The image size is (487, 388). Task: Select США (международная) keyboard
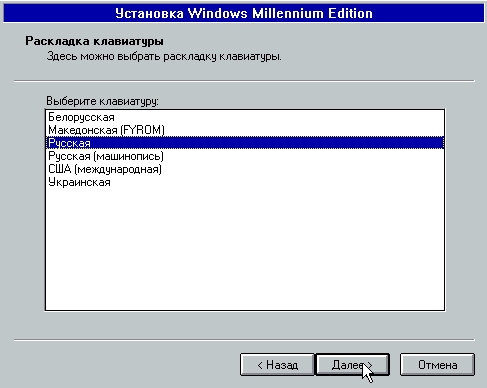(245, 169)
